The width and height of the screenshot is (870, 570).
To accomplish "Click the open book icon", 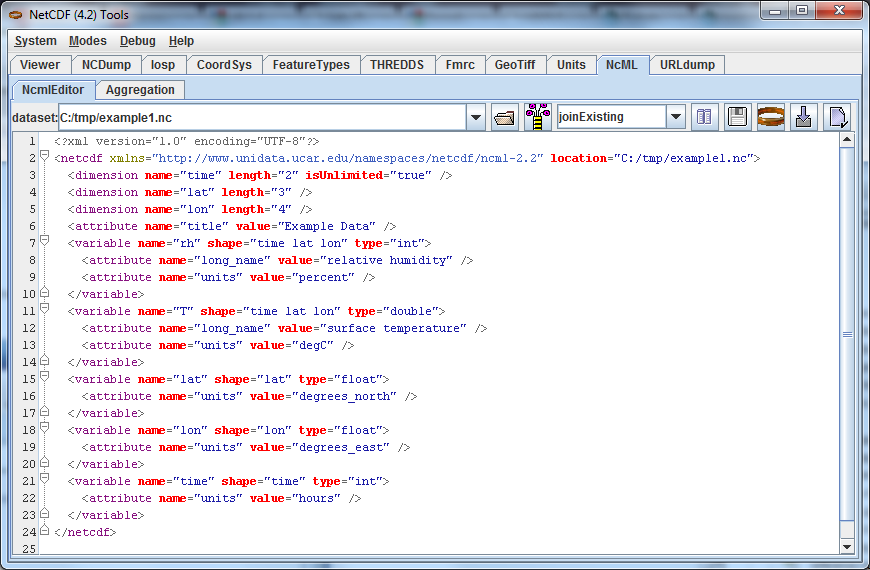I will [705, 117].
